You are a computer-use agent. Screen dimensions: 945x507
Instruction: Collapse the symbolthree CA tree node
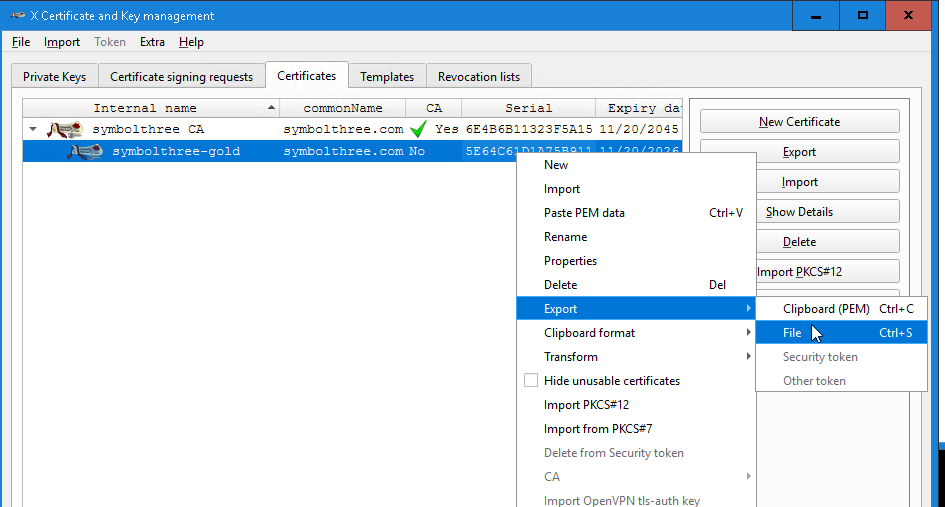[33, 129]
